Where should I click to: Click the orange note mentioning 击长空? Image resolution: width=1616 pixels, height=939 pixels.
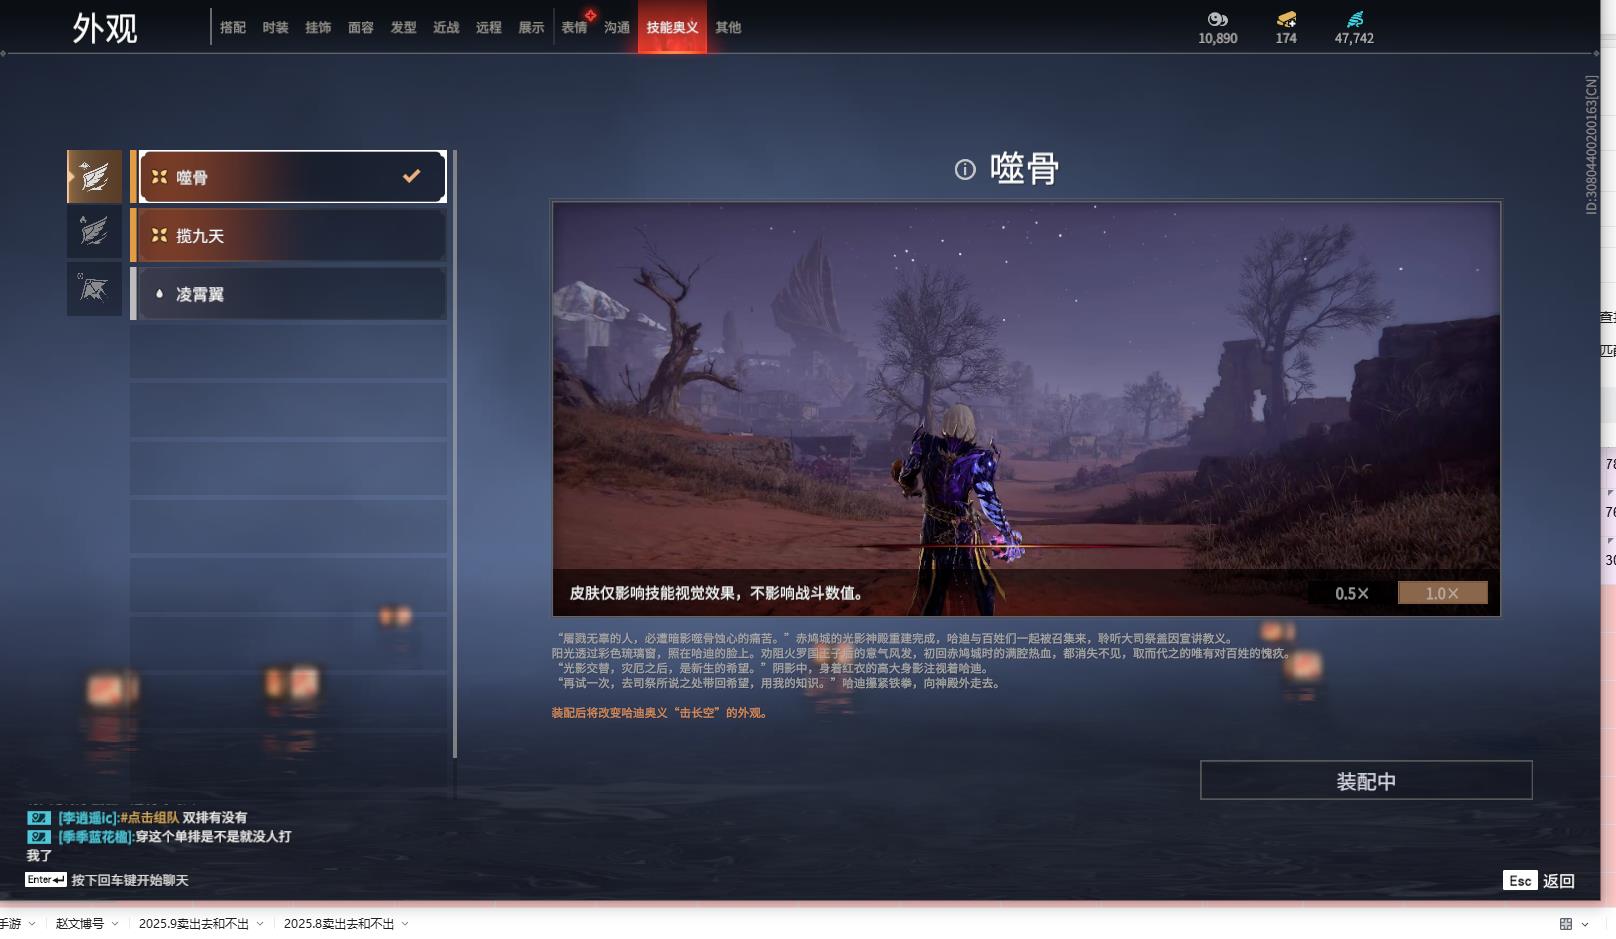(x=659, y=713)
